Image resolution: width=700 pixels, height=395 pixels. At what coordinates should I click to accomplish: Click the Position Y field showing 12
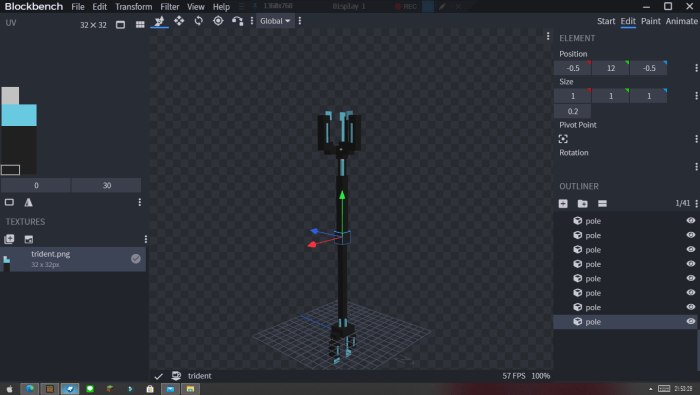611,68
